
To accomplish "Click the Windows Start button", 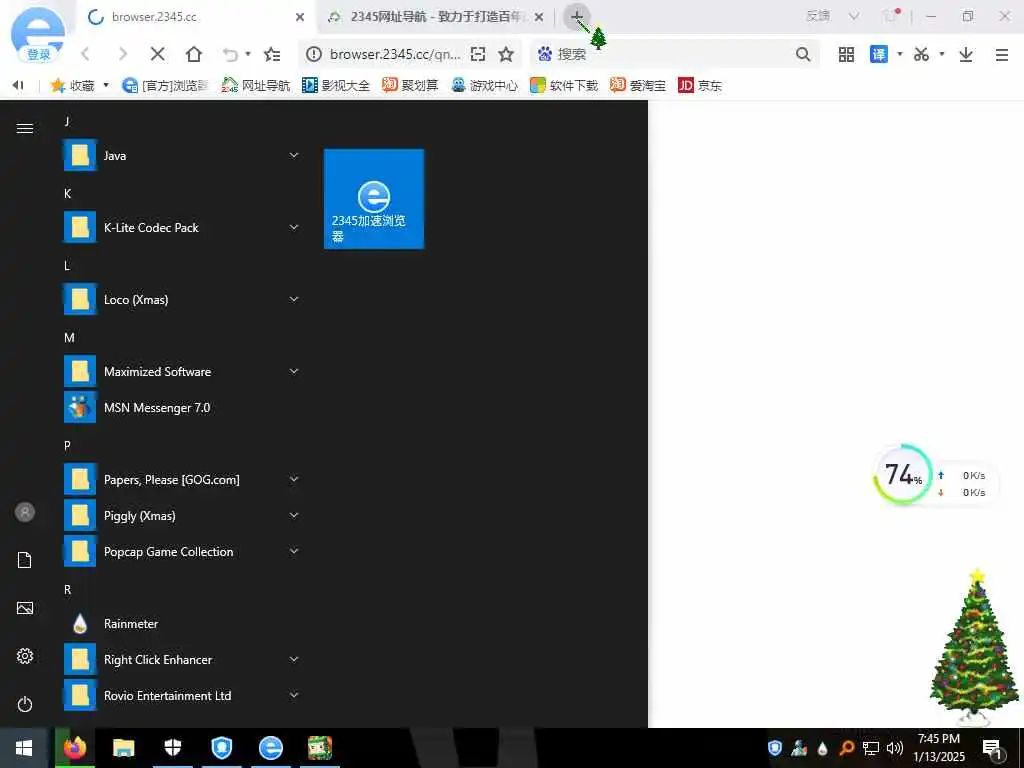I will 24,748.
